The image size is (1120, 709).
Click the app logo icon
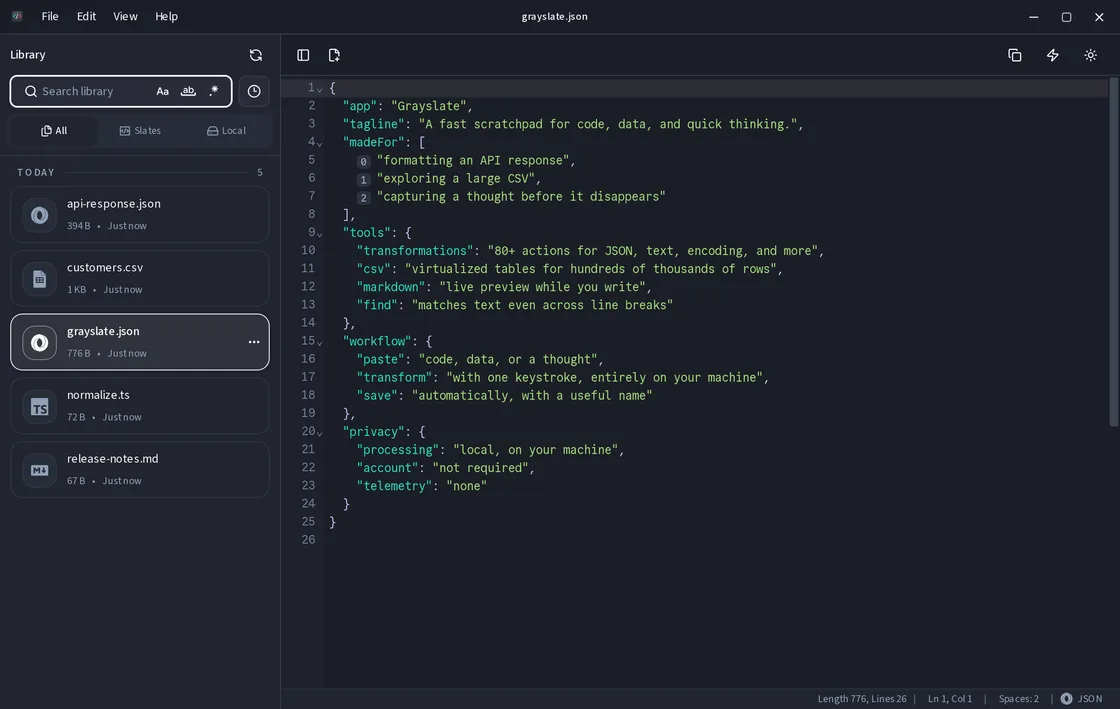click(x=17, y=16)
